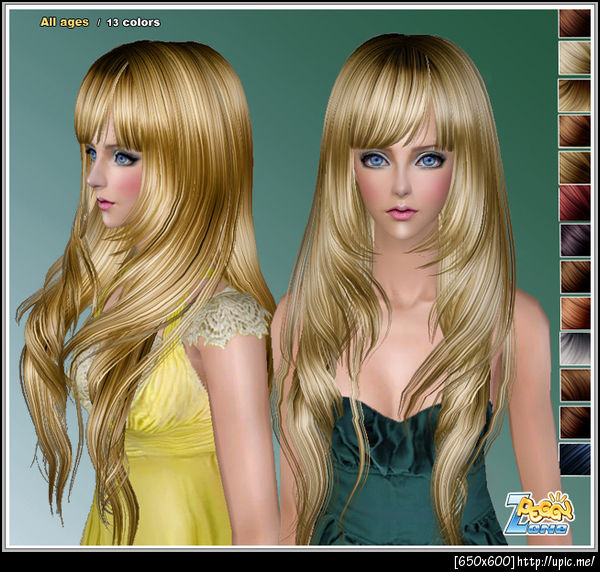This screenshot has height=572, width=600.
Task: Choose the brown swatch directly below silver
Action: point(574,385)
